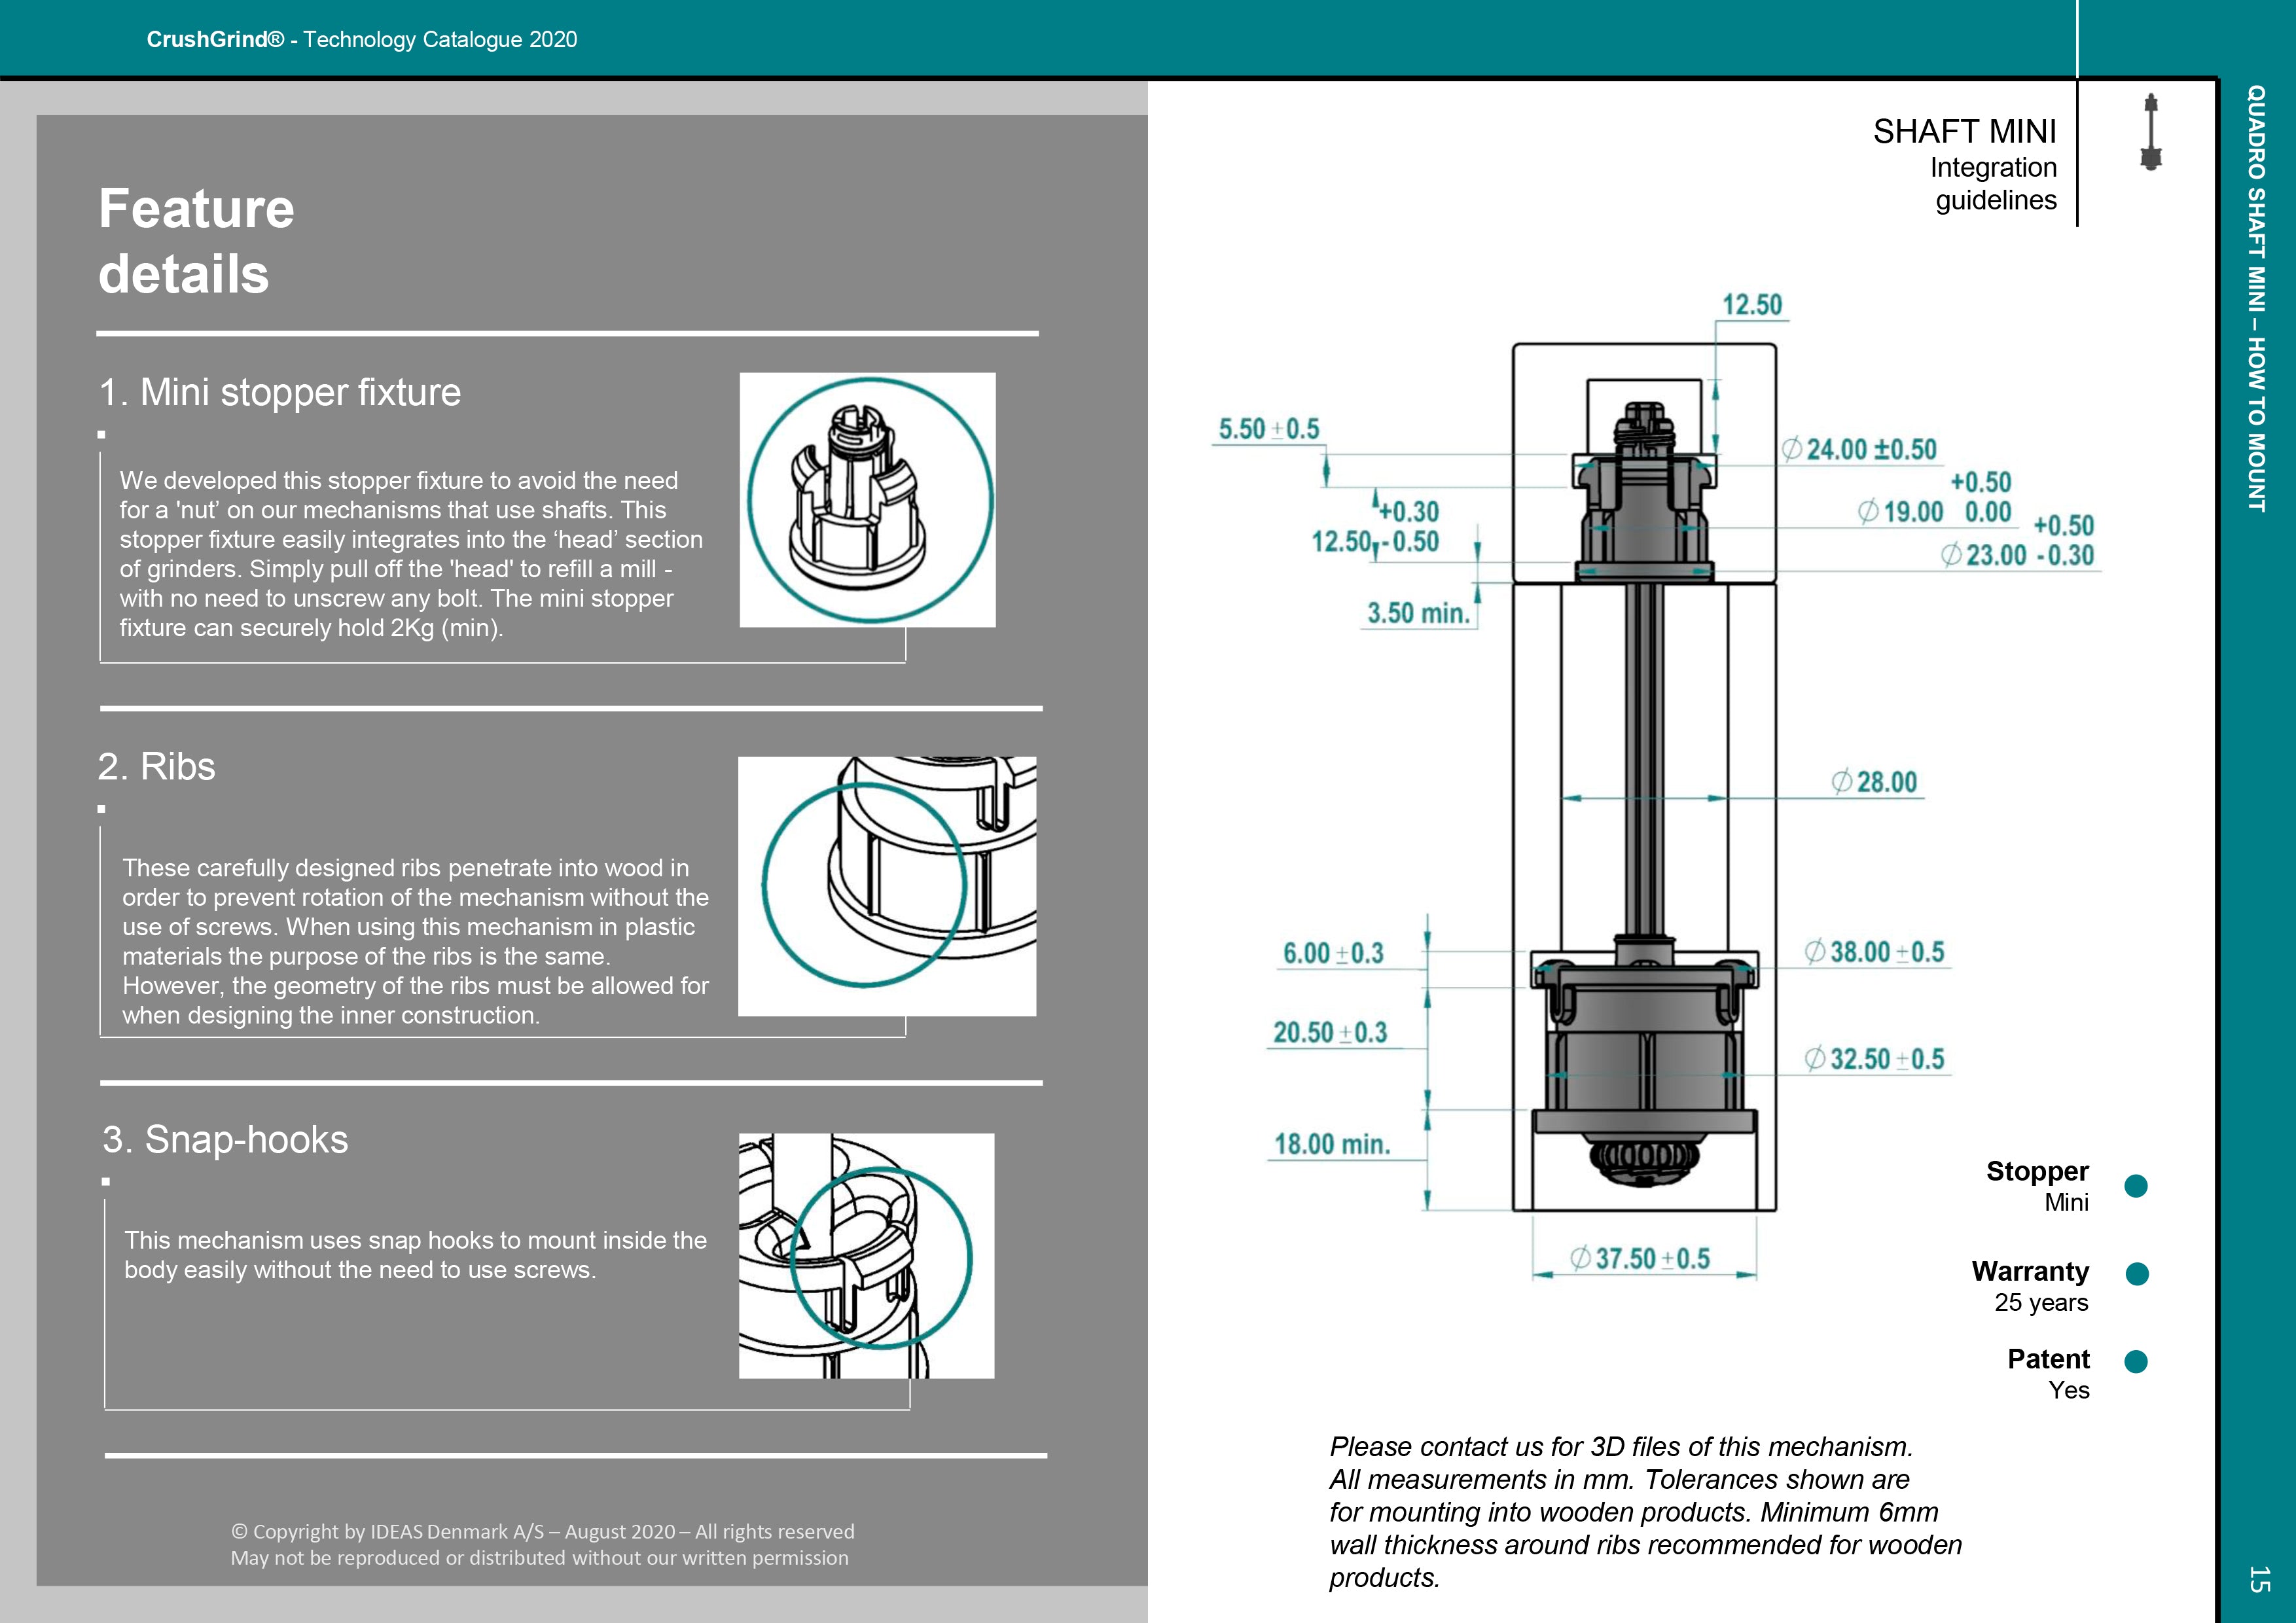Click the small bullet under Mini stopper fixture
This screenshot has width=2296, height=1623.
pyautogui.click(x=102, y=434)
